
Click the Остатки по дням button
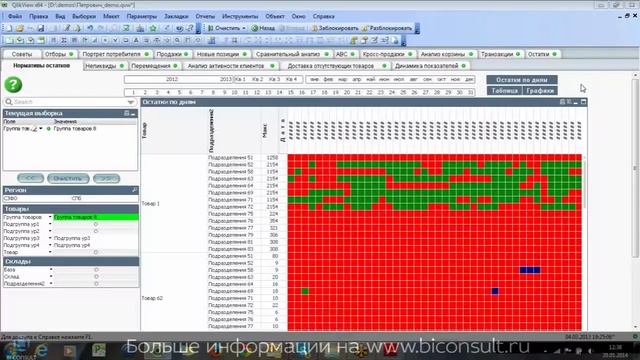[x=522, y=80]
